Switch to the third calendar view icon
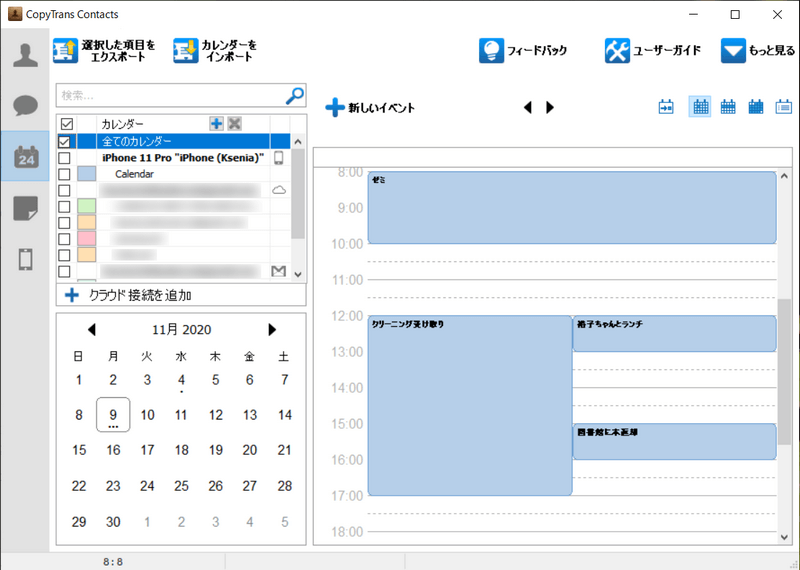Screen dimensions: 800x570 point(728,107)
